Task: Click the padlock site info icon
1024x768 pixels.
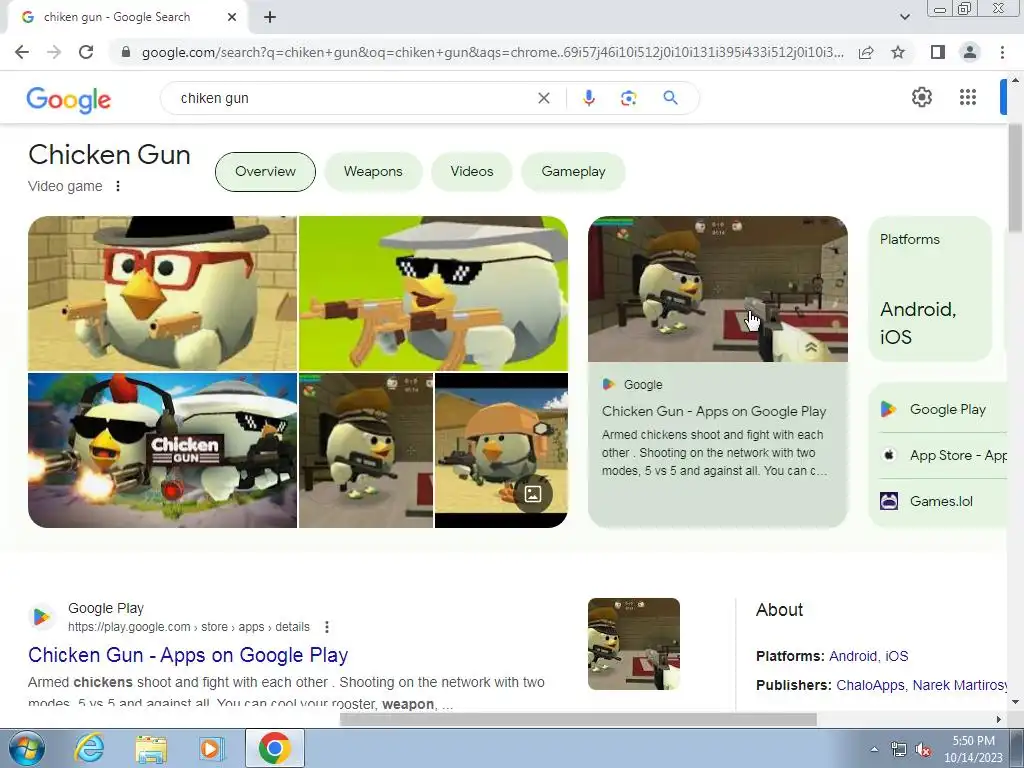Action: (x=126, y=52)
